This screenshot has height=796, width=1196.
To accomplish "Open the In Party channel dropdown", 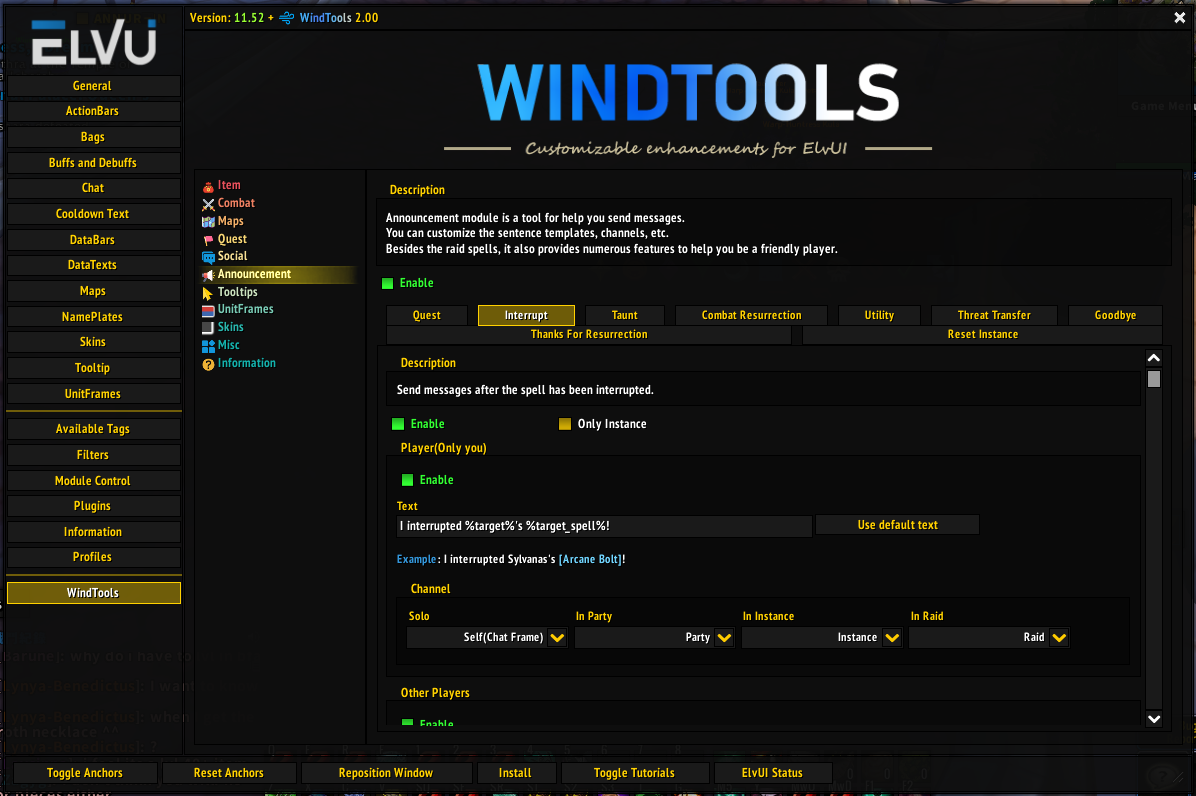I will [724, 638].
